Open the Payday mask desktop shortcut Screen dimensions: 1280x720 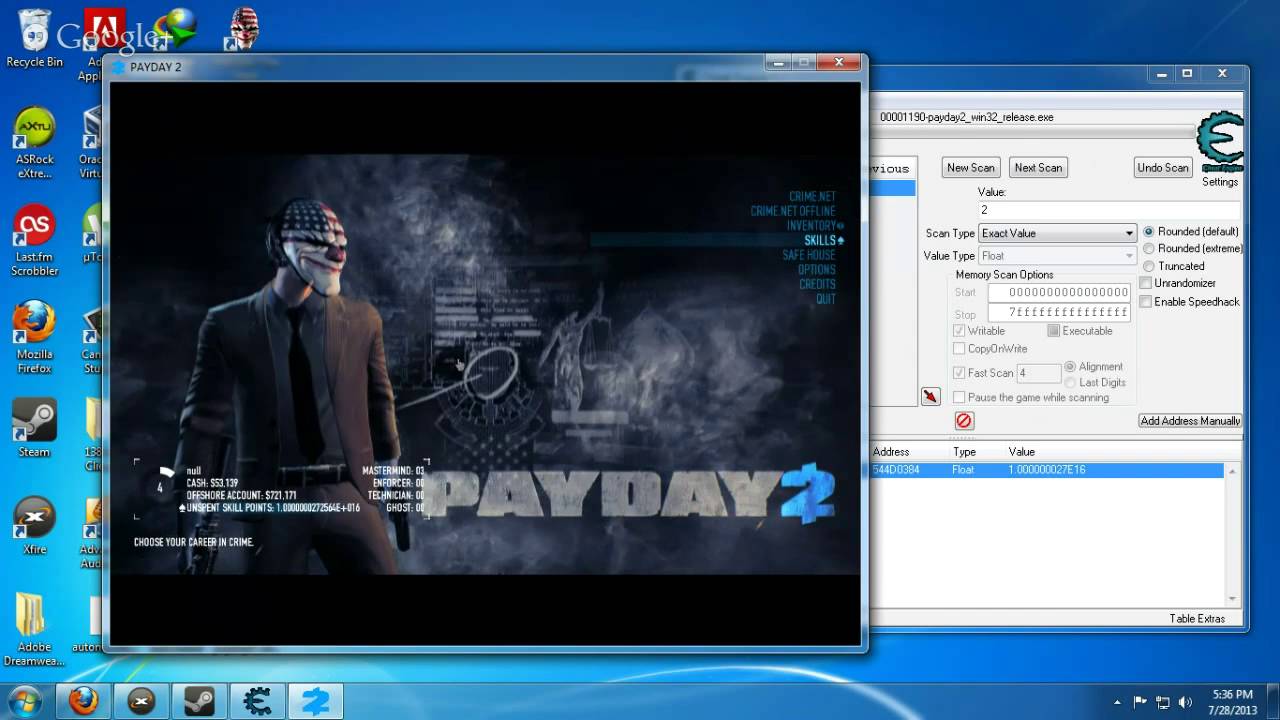point(243,28)
